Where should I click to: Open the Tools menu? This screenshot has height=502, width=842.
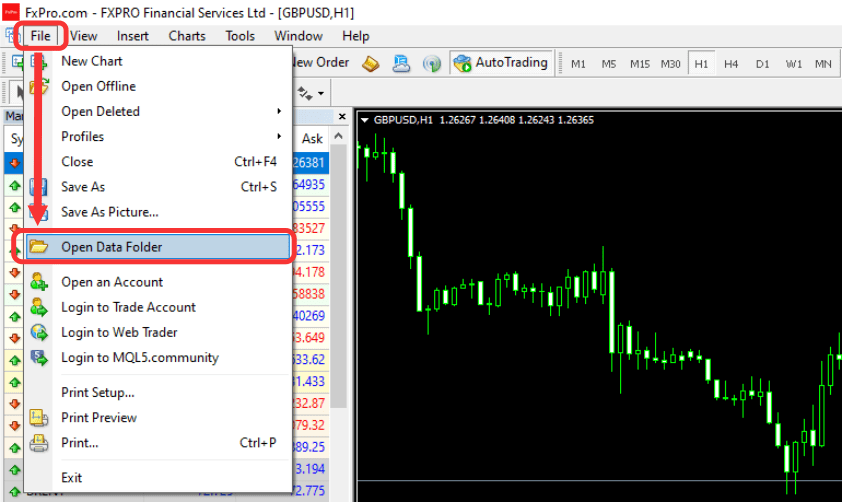(x=240, y=36)
